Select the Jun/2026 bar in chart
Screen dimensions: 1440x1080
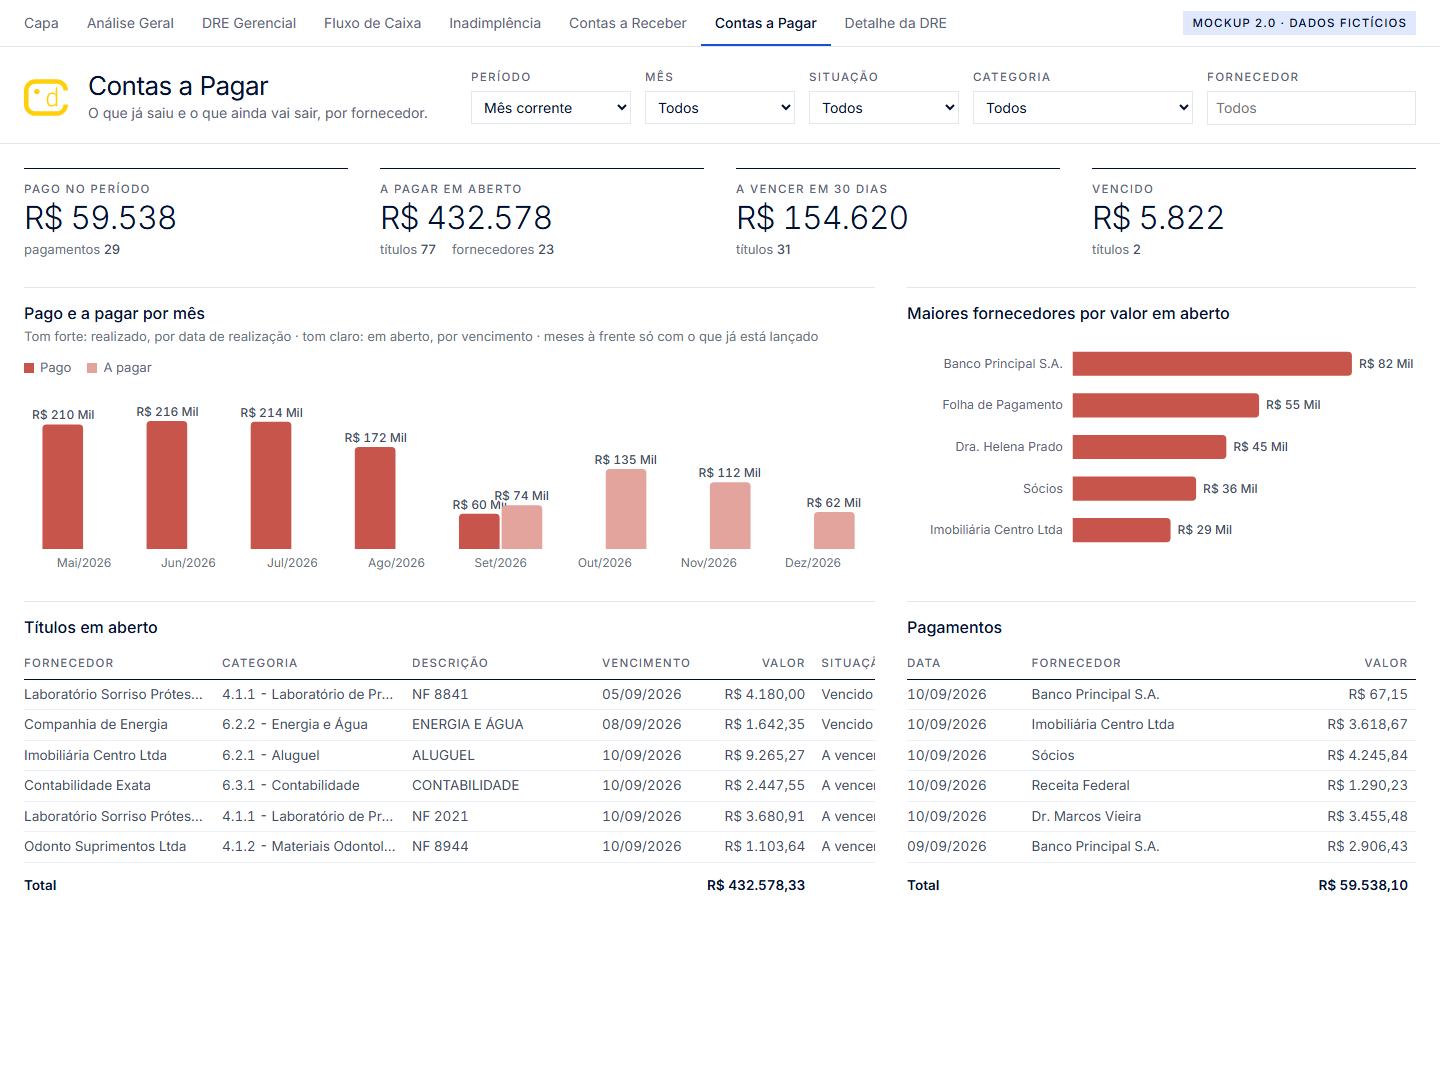pyautogui.click(x=167, y=485)
